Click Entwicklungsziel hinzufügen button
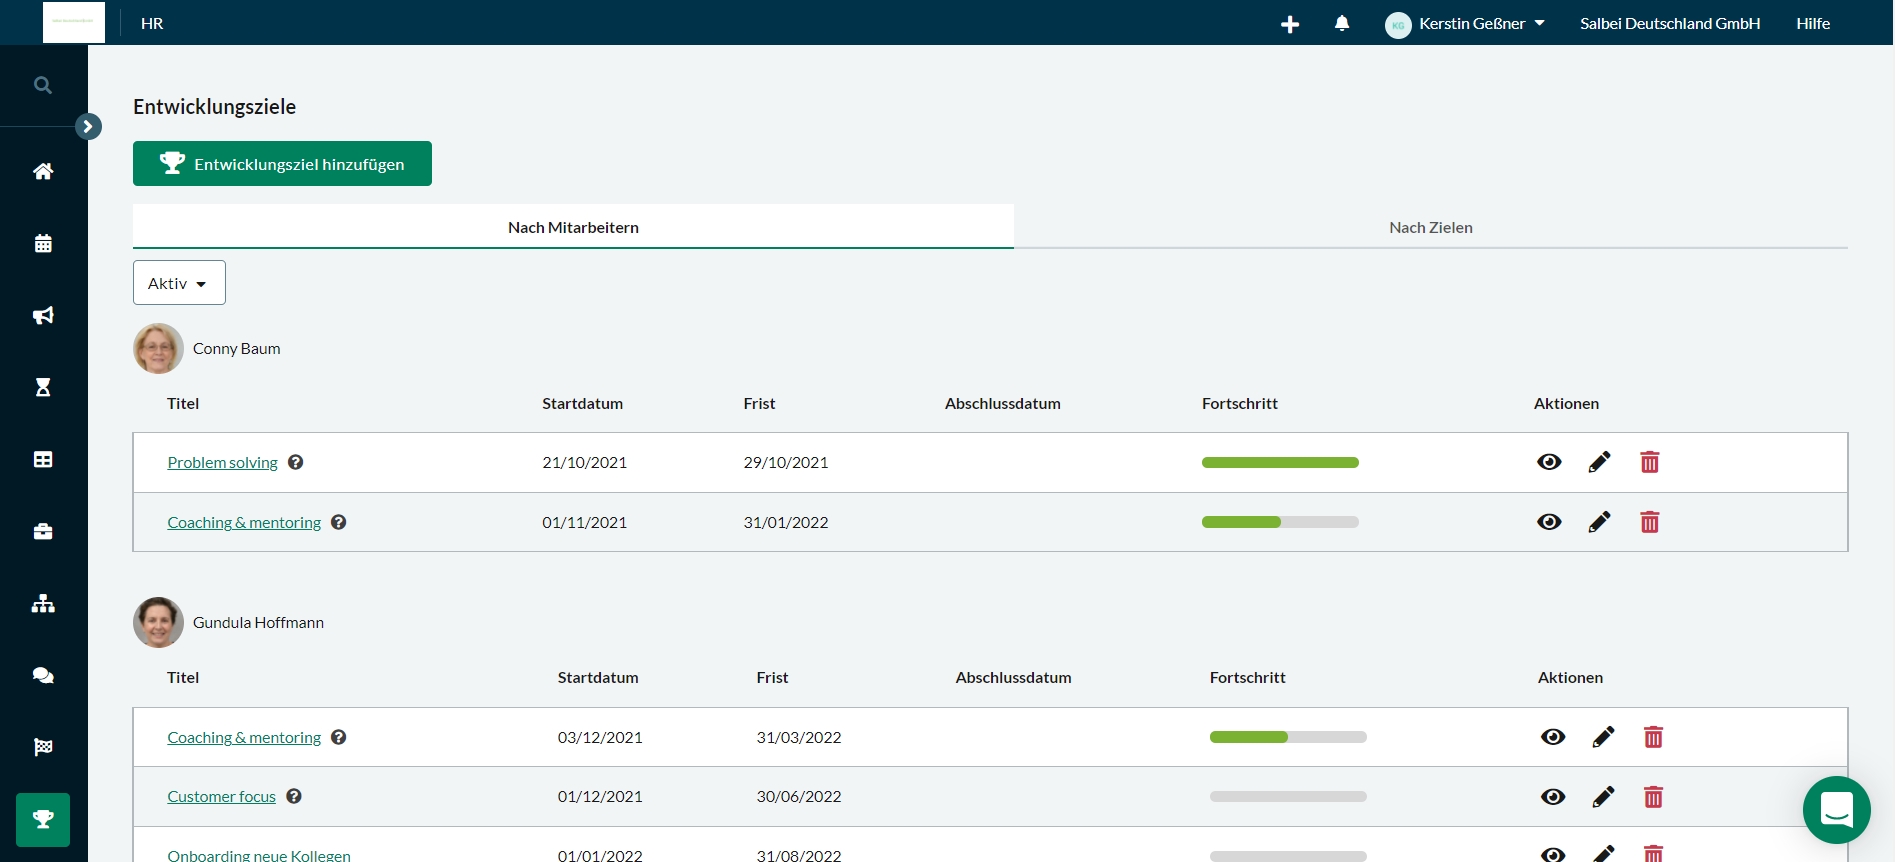Image resolution: width=1895 pixels, height=862 pixels. click(282, 164)
